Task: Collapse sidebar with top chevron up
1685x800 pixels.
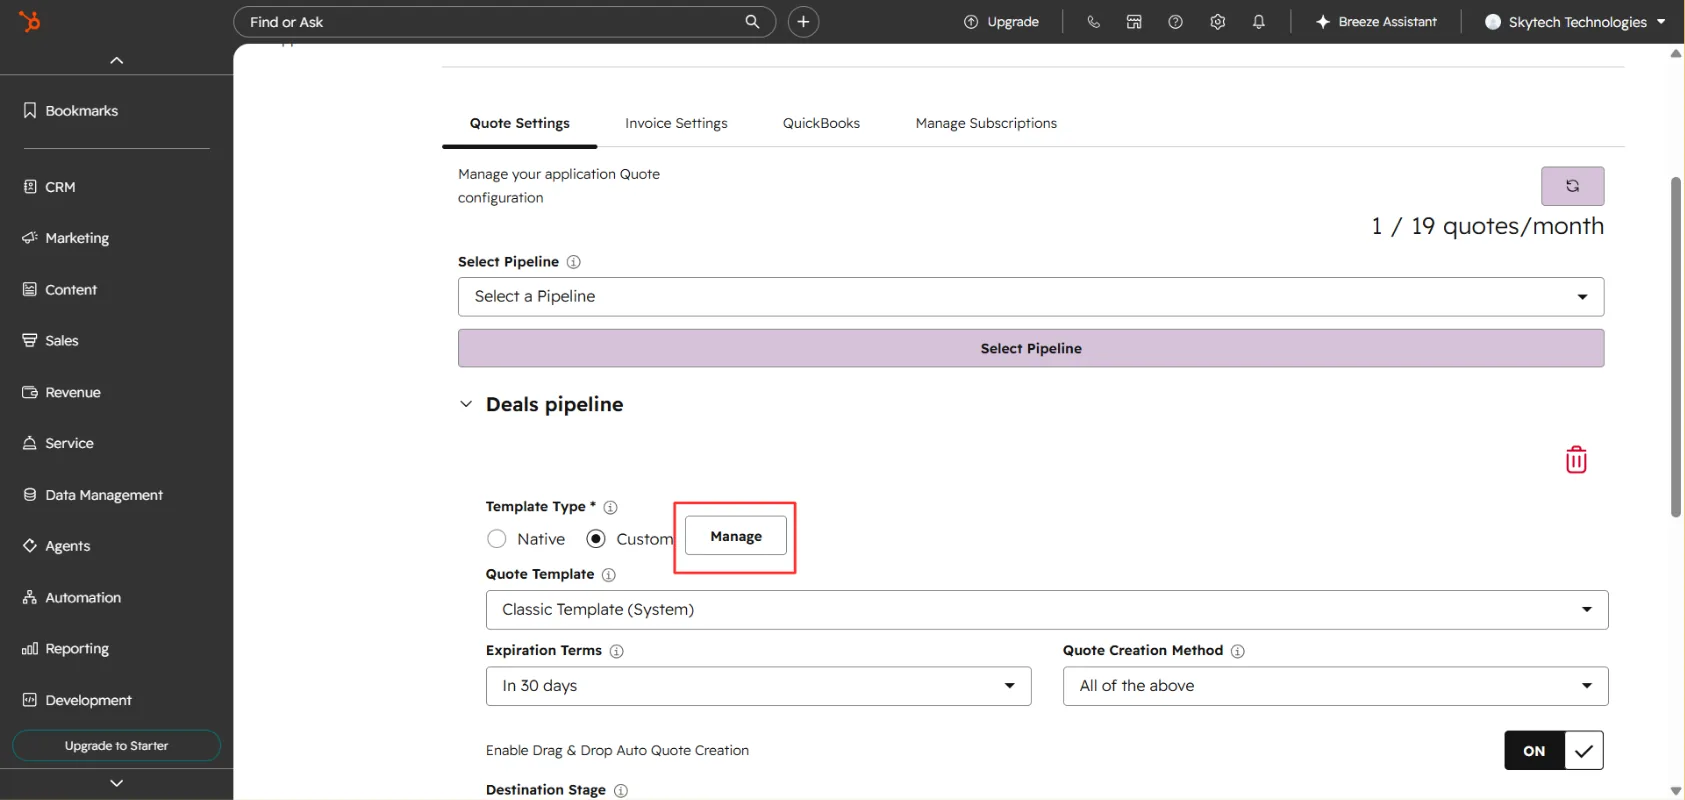Action: tap(116, 60)
